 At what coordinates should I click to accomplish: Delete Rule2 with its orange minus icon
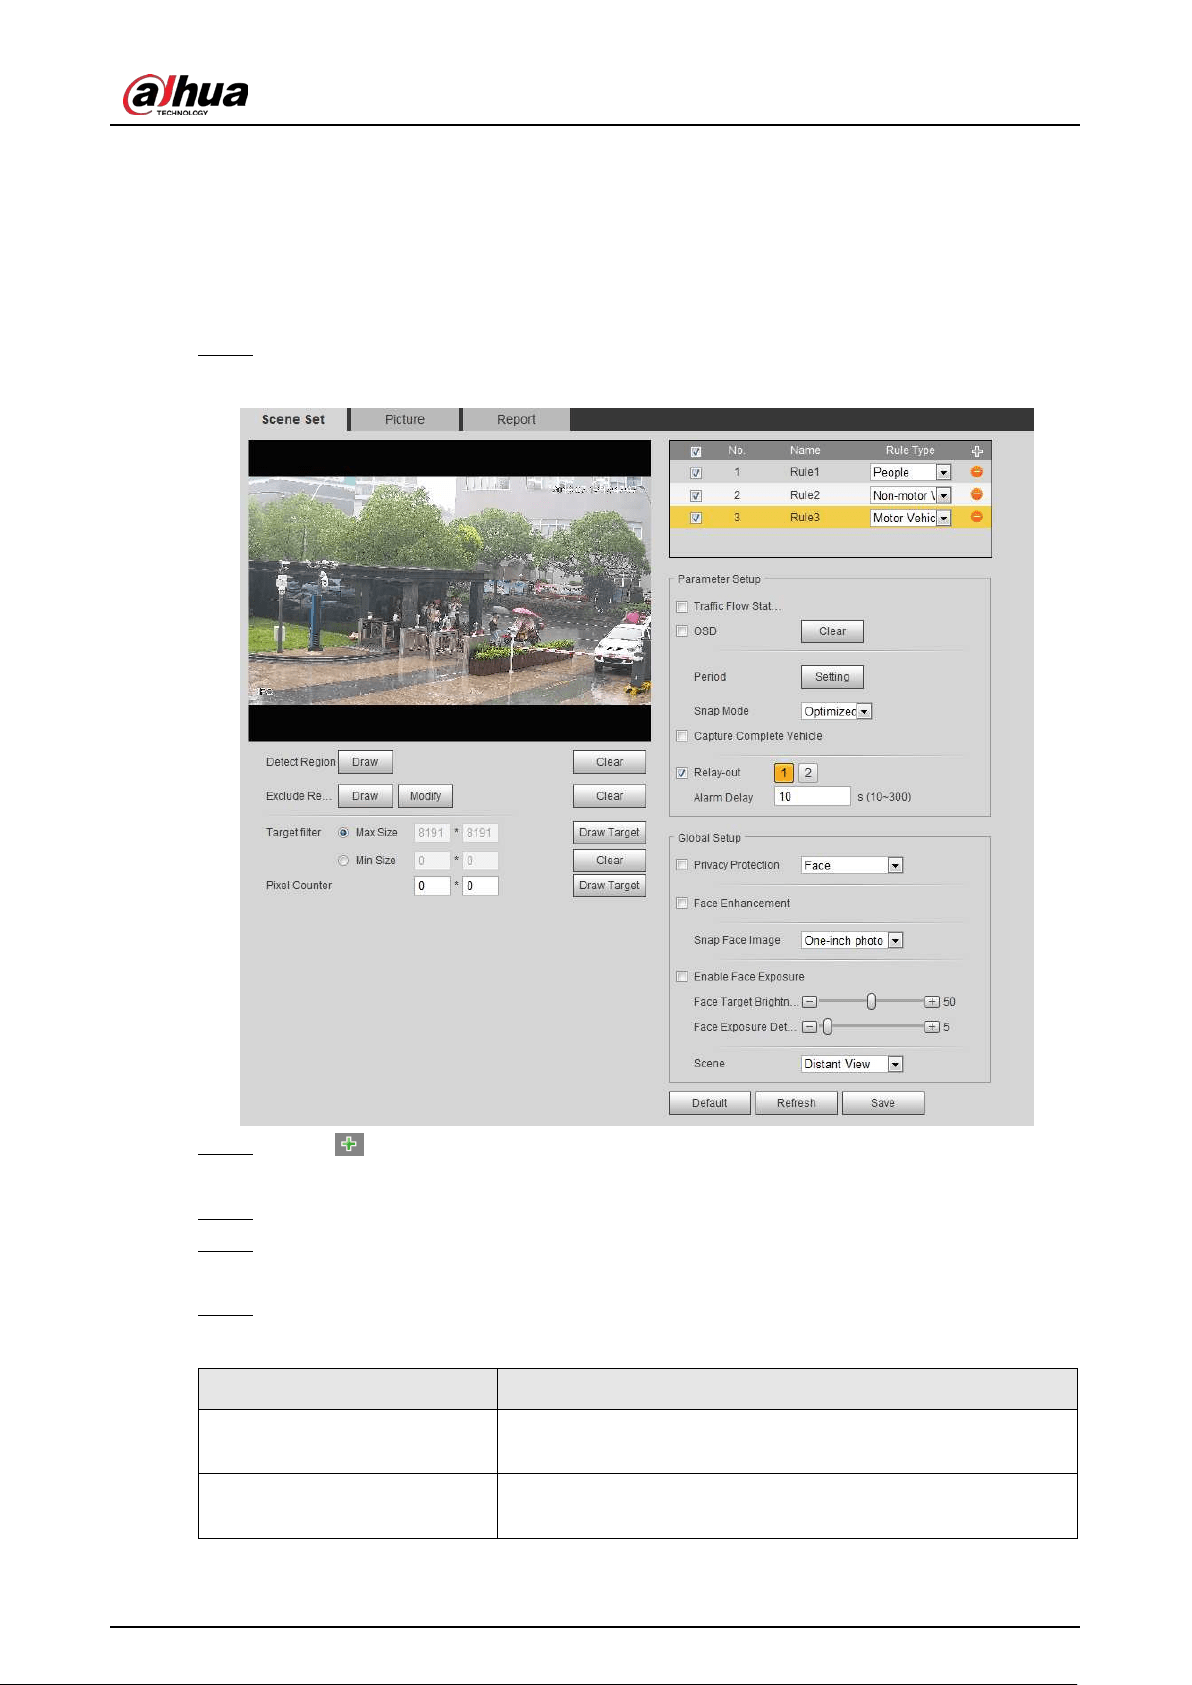click(977, 494)
